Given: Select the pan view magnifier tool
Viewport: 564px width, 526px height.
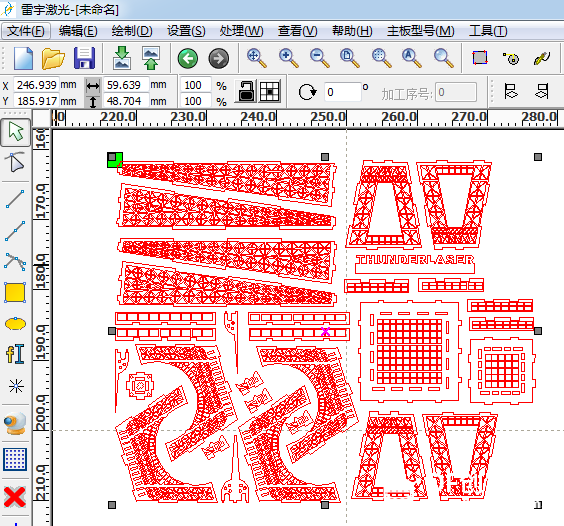Looking at the screenshot, I should coord(257,58).
